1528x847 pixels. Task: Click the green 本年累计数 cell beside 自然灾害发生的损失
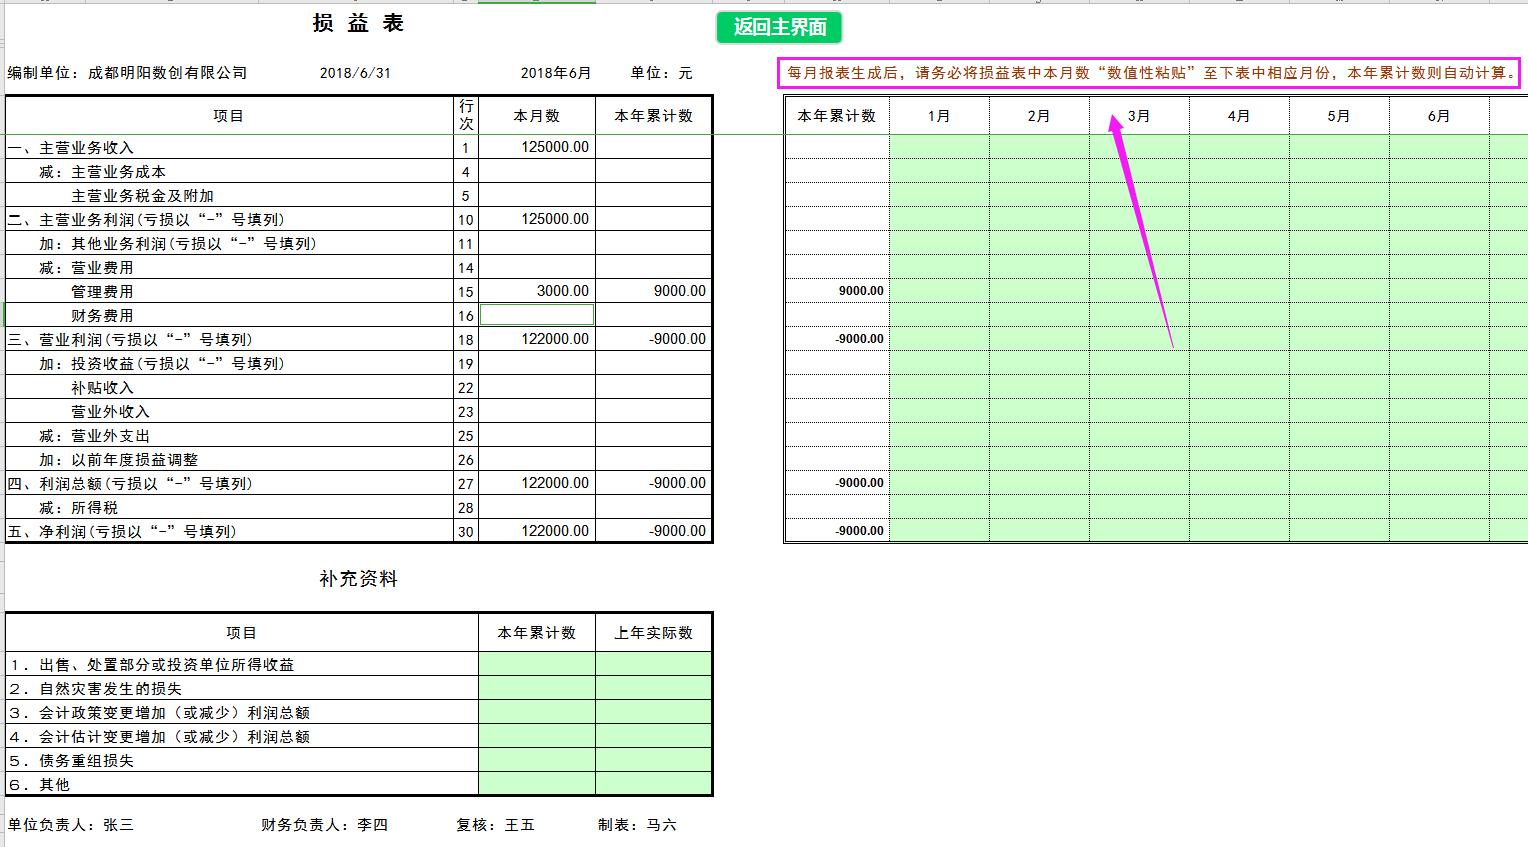[537, 687]
